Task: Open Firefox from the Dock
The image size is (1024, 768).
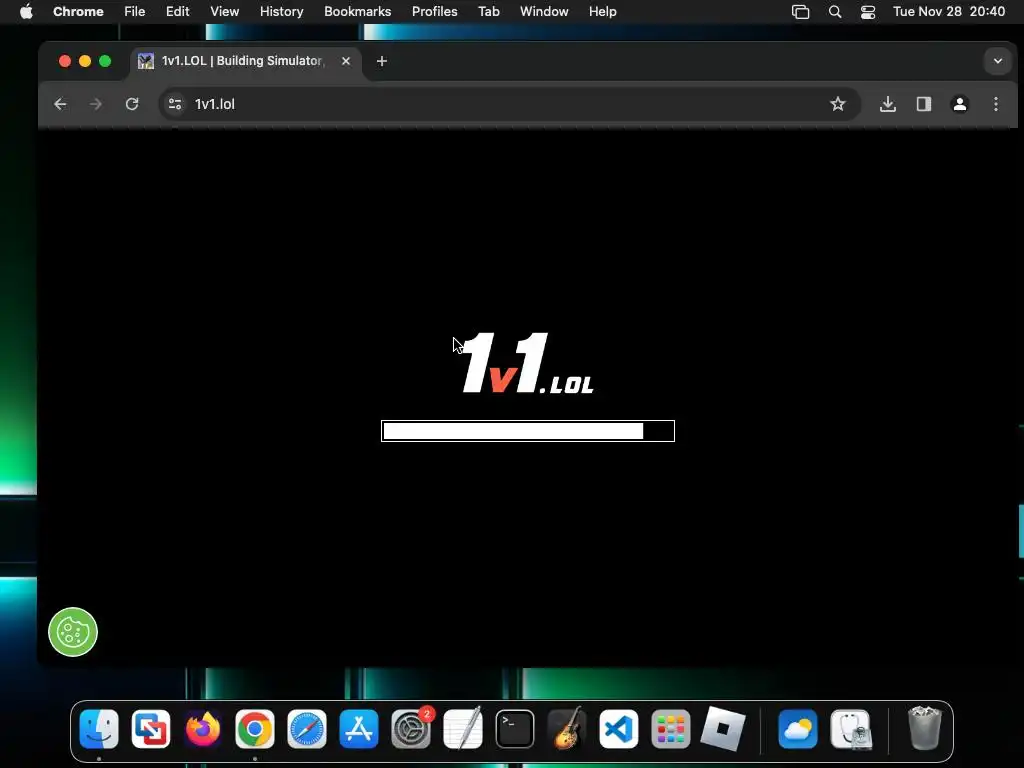Action: pyautogui.click(x=202, y=729)
